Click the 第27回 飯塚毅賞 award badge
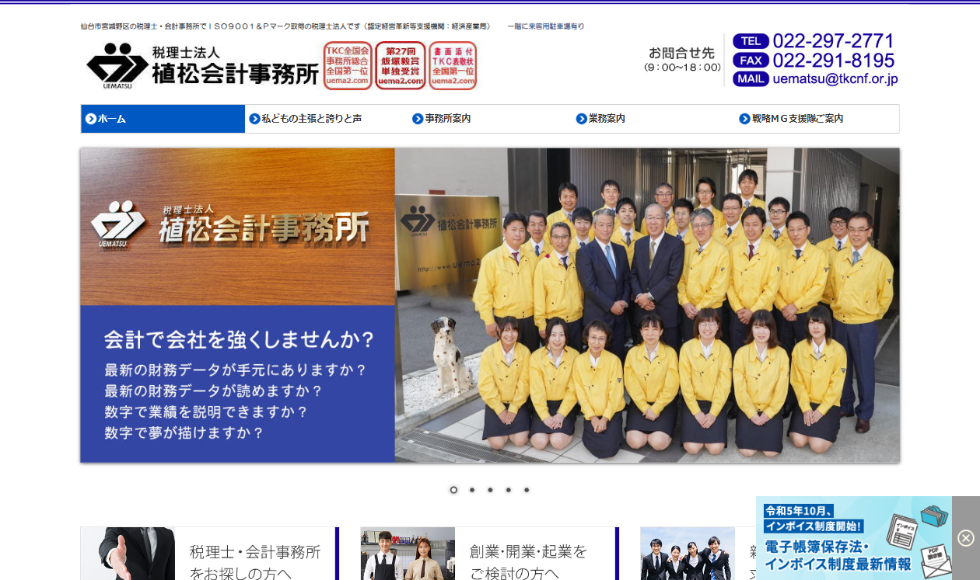This screenshot has height=580, width=980. click(400, 66)
